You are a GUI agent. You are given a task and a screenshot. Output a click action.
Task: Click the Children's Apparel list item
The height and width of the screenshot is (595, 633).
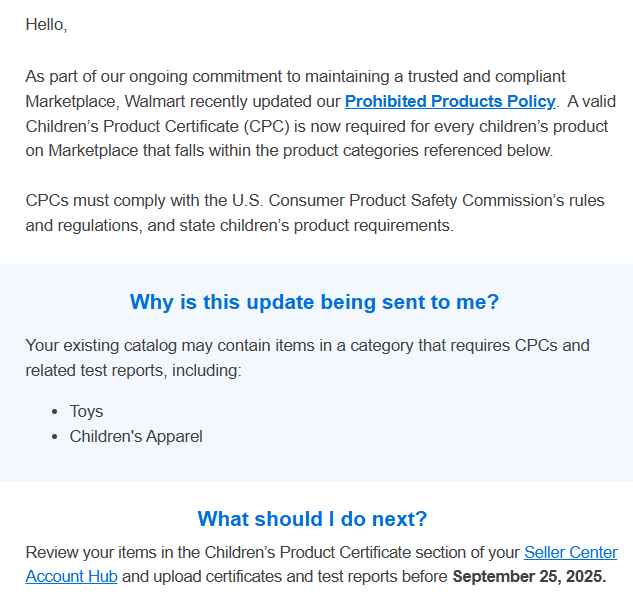pyautogui.click(x=136, y=436)
